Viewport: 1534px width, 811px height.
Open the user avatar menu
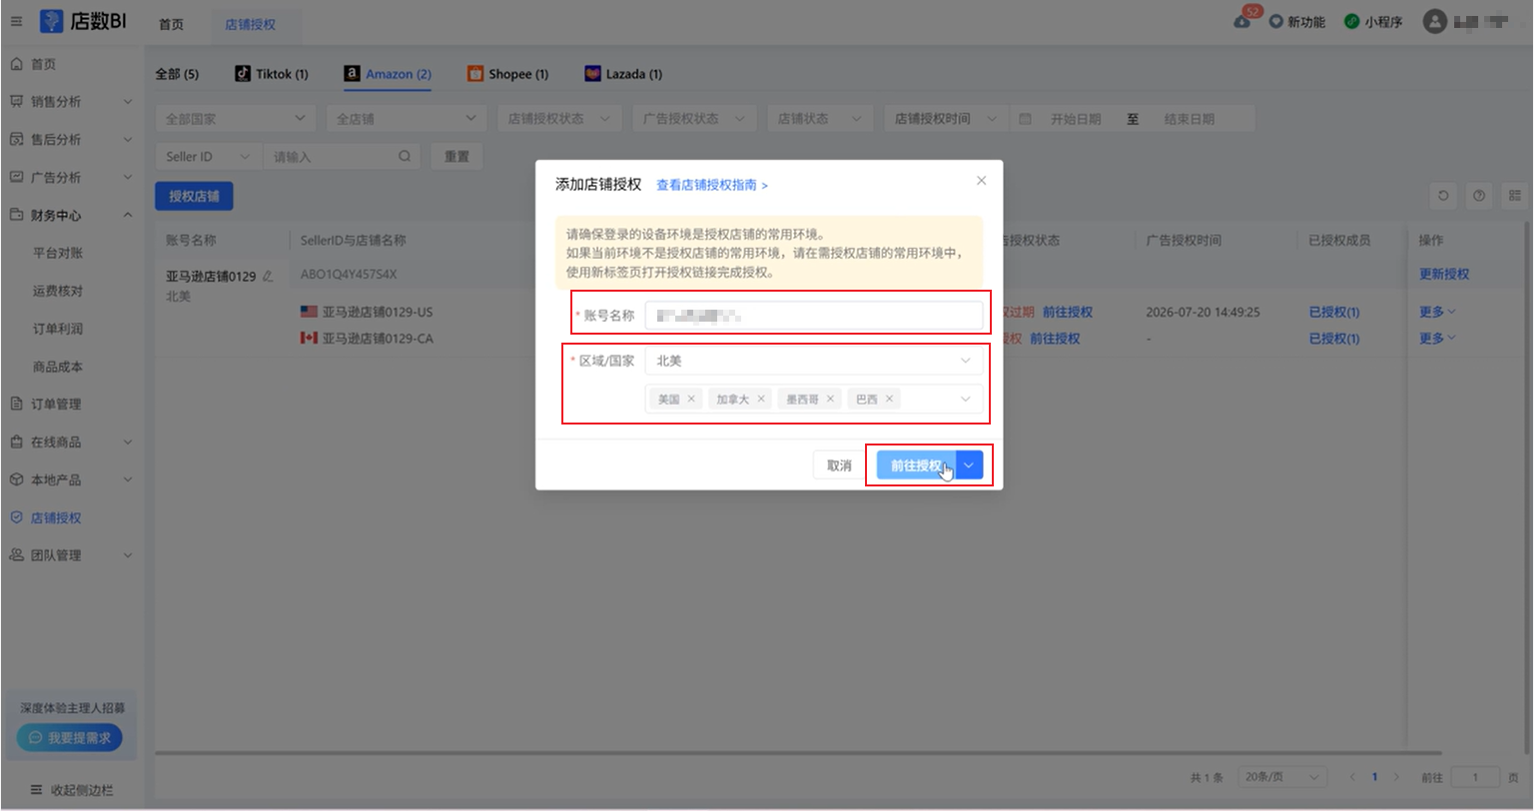pyautogui.click(x=1435, y=21)
